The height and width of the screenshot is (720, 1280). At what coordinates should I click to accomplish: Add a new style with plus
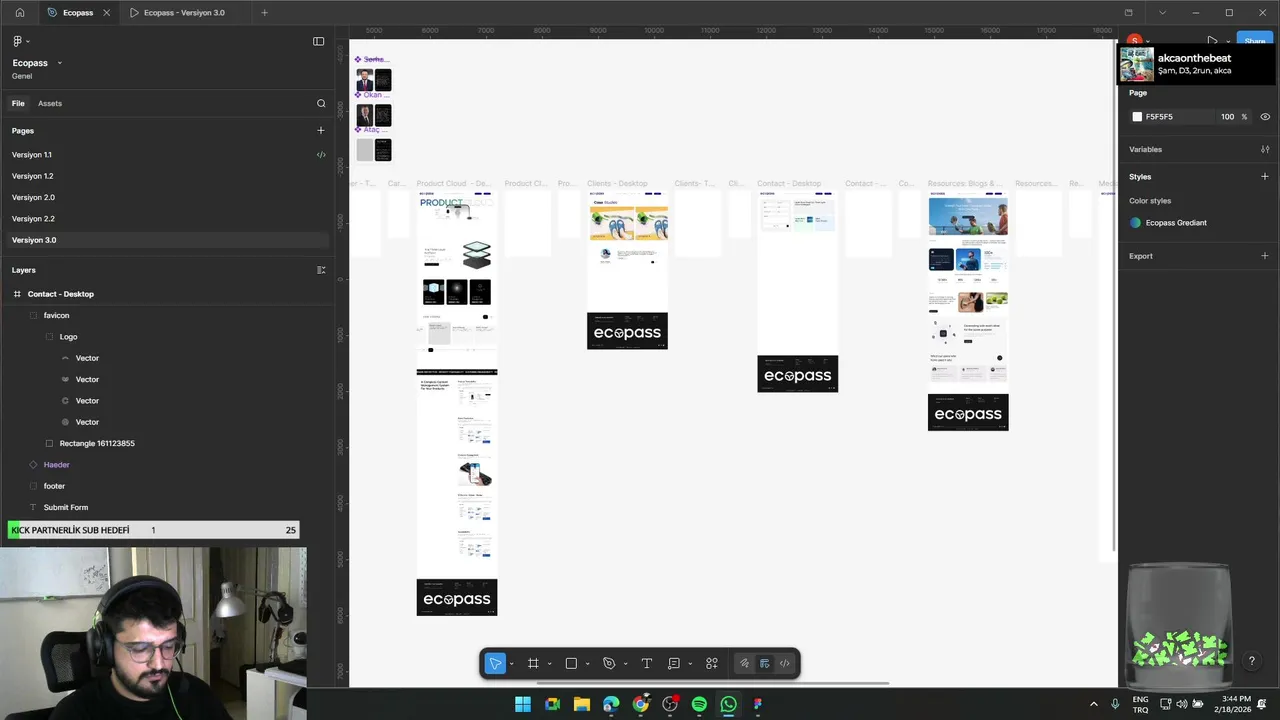1265,176
